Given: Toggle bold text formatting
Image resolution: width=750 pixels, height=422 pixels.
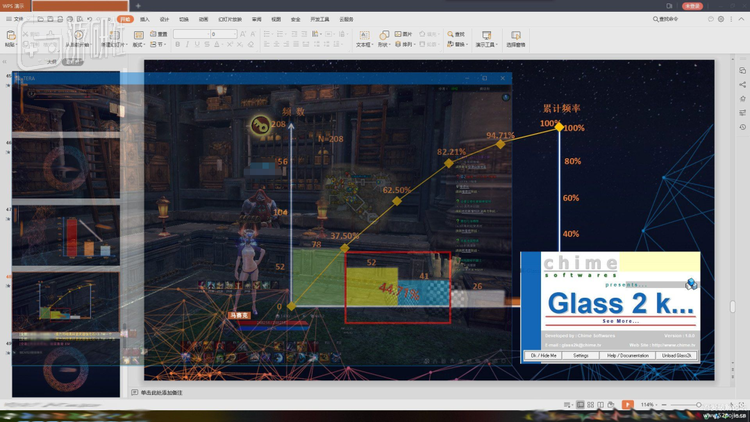Looking at the screenshot, I should tap(177, 45).
